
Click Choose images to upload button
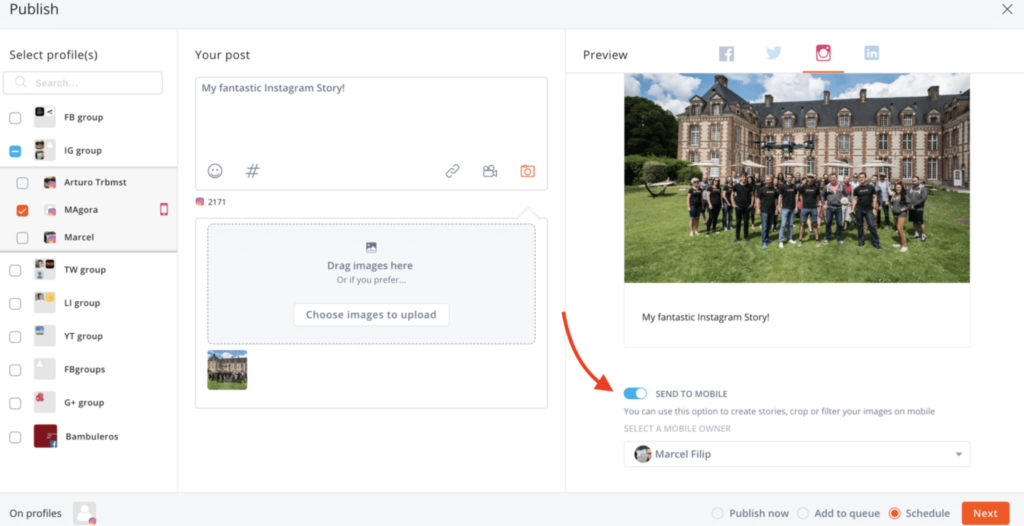coord(371,314)
